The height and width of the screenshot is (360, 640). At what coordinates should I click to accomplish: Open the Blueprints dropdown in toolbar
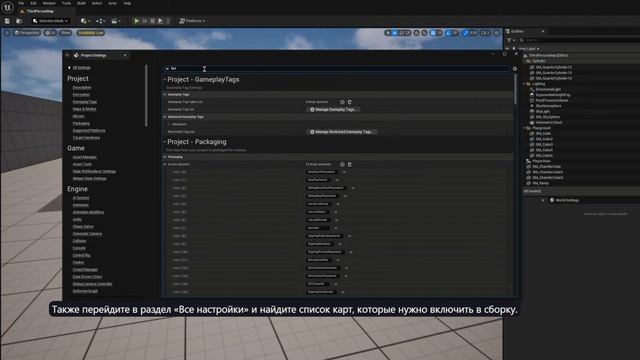point(100,21)
